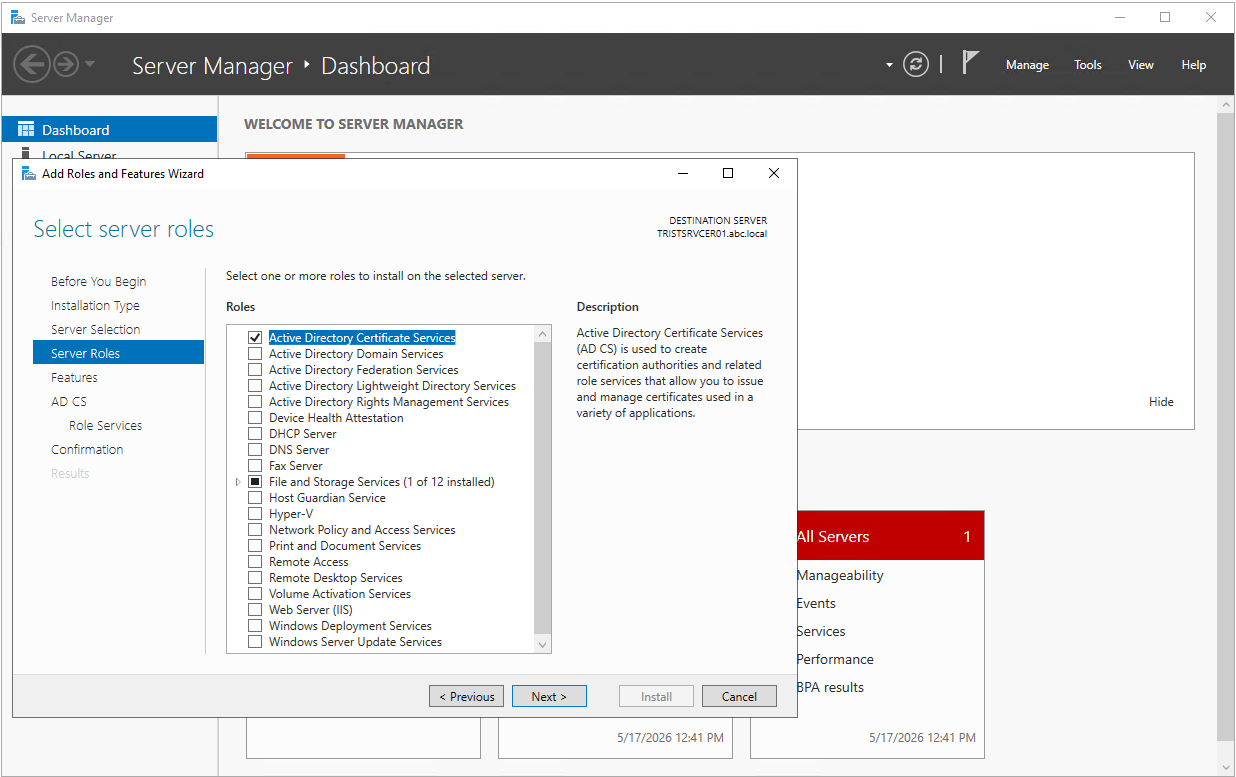Select the Server Roles wizard step
The height and width of the screenshot is (777, 1236).
tap(118, 353)
